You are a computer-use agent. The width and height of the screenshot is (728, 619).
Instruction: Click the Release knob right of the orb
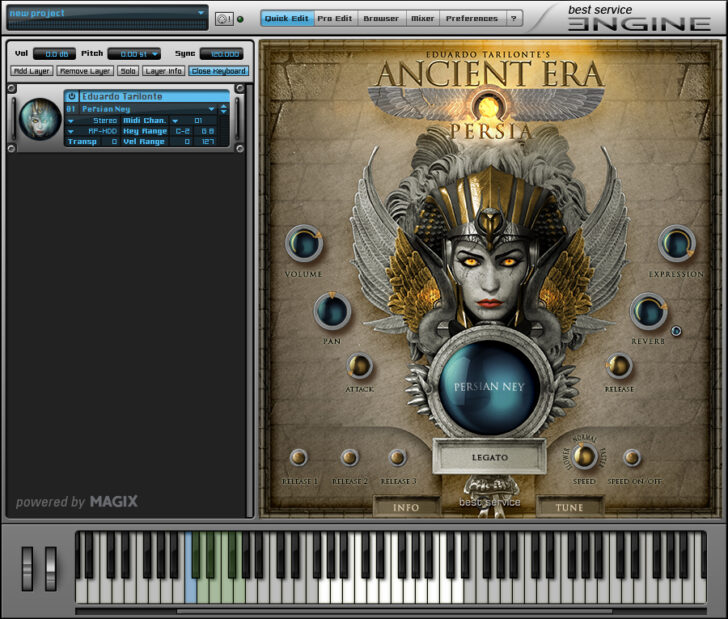coord(619,366)
